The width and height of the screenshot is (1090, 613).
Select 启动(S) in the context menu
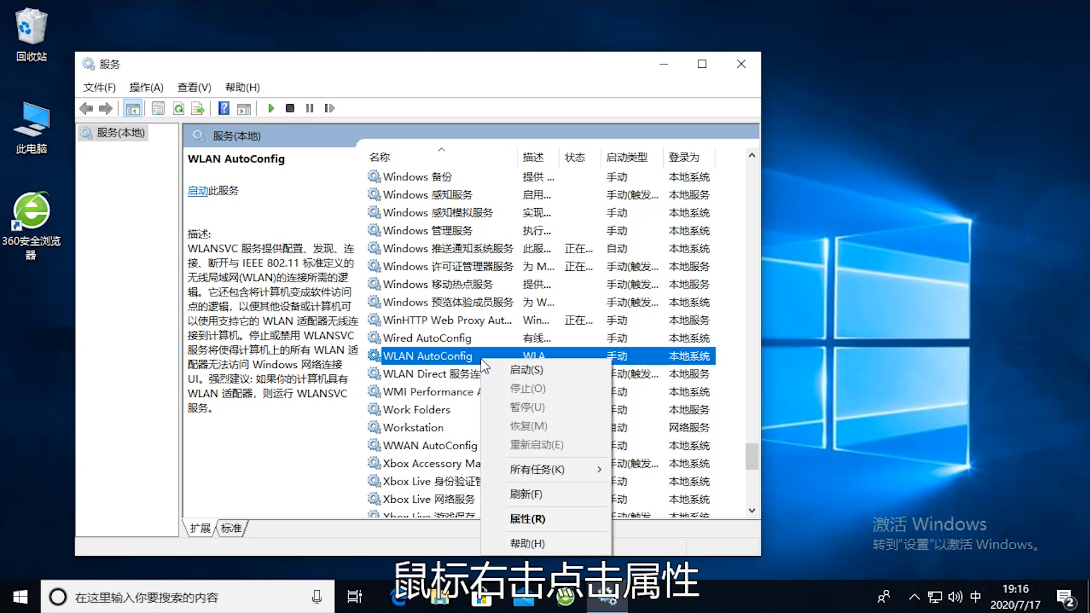pyautogui.click(x=526, y=370)
